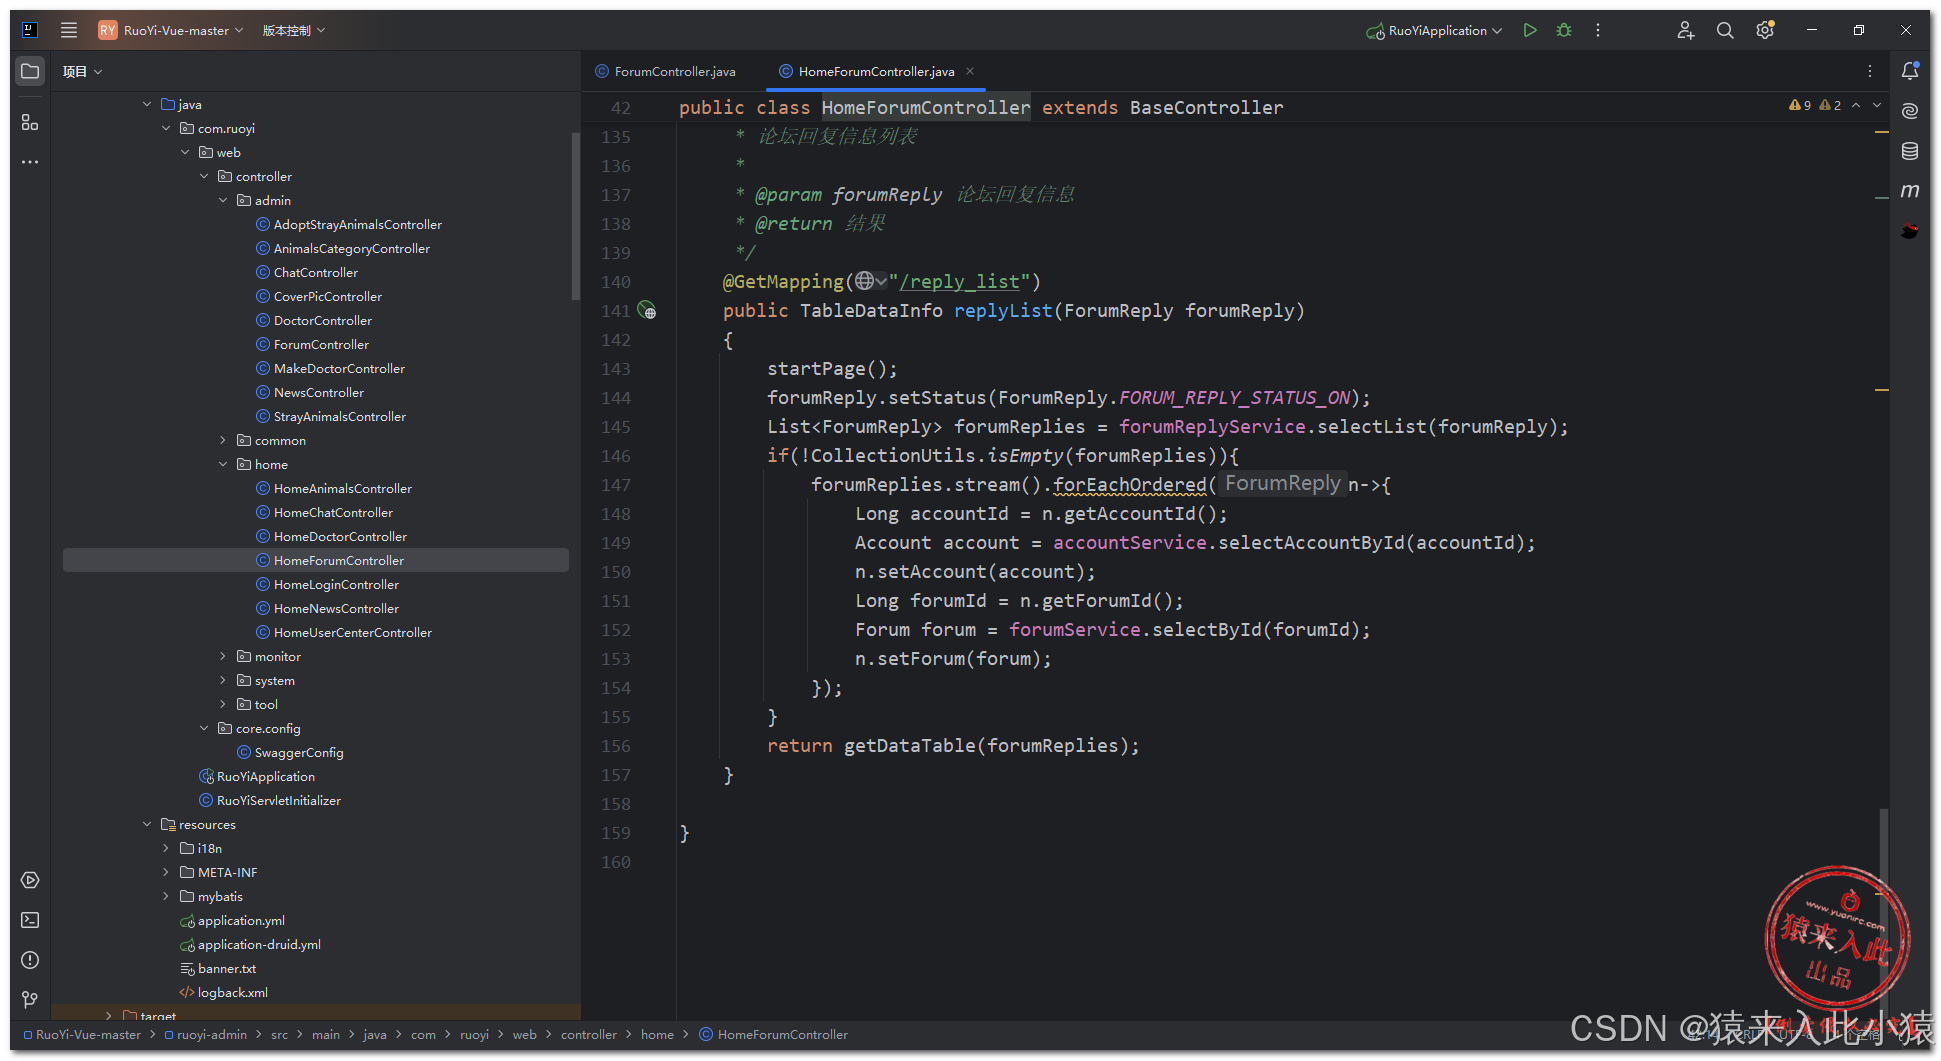Open the Notifications bell icon
Viewport: 1941px width, 1061px height.
pyautogui.click(x=1910, y=71)
